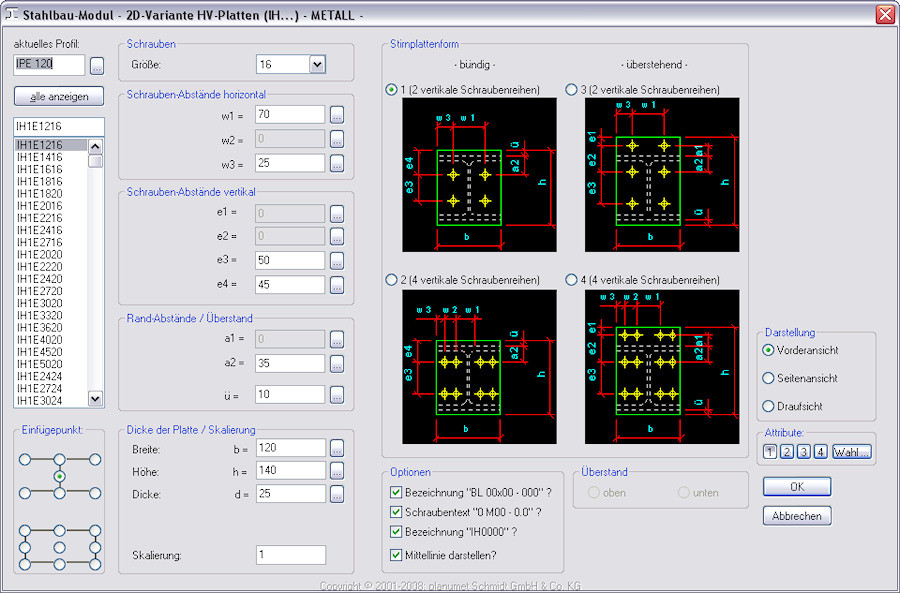Click the list scrollbar up arrow
Viewport: 900px width, 593px height.
(95, 146)
